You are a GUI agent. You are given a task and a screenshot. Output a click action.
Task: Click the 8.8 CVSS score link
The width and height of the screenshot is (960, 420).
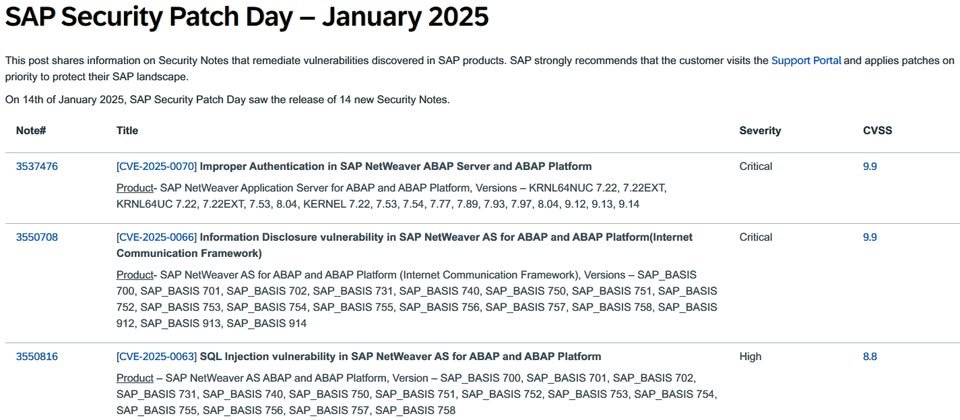tap(870, 356)
